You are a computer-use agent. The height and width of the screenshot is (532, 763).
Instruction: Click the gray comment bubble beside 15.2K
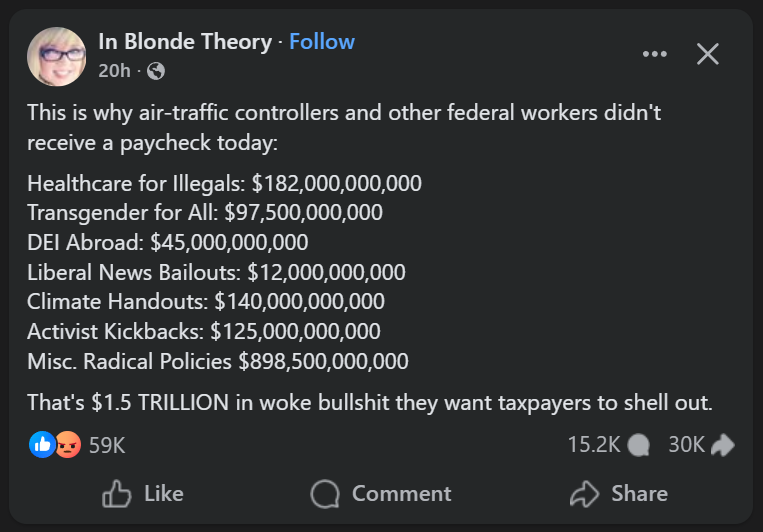point(641,445)
